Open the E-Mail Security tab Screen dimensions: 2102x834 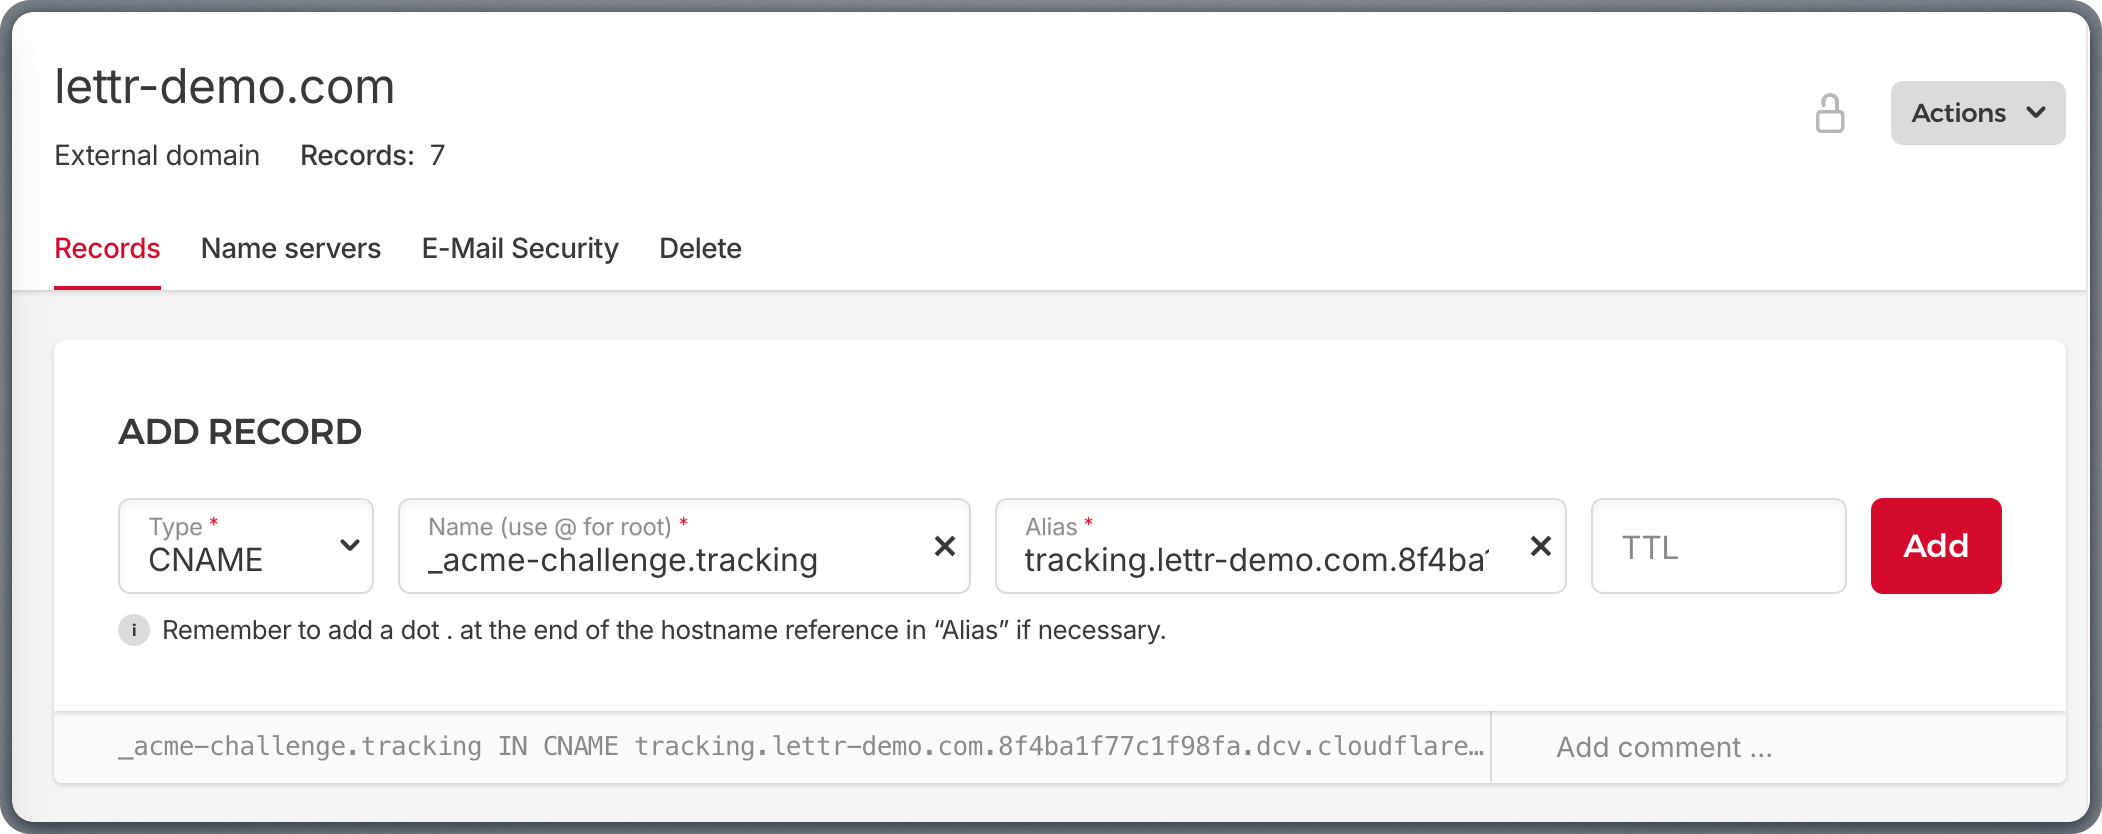[x=521, y=248]
